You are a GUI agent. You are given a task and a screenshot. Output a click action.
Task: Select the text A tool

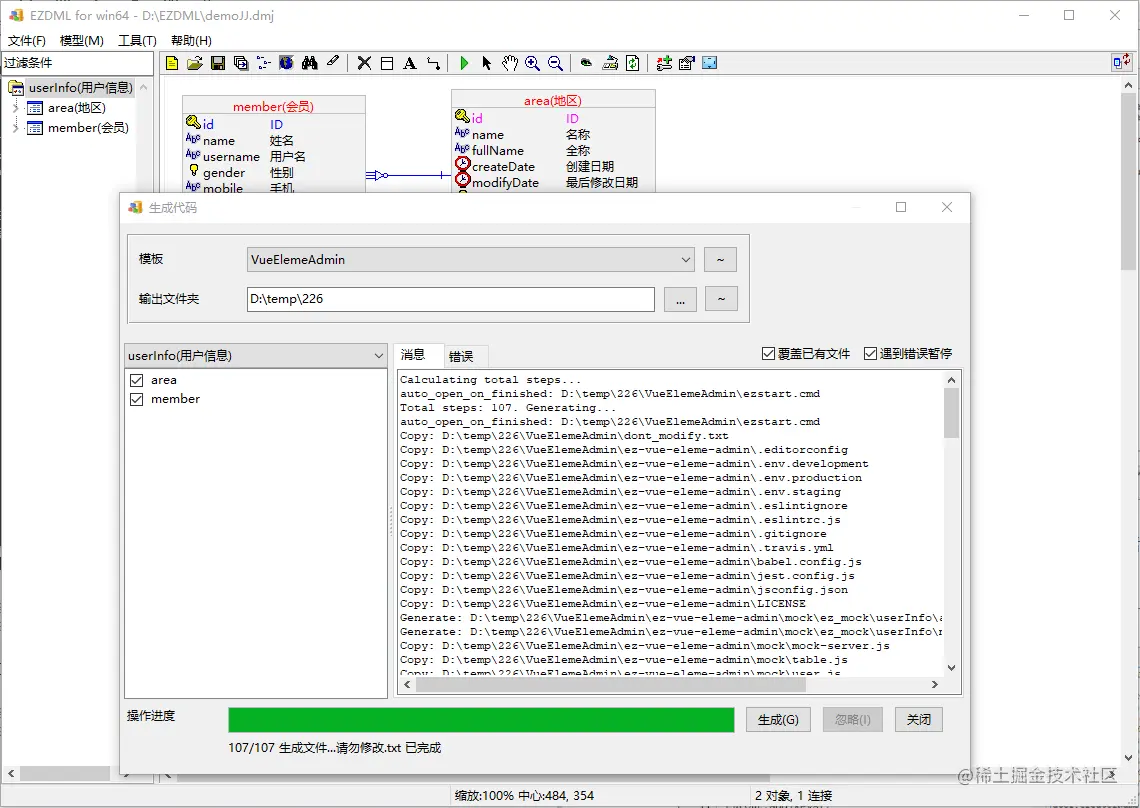[410, 63]
